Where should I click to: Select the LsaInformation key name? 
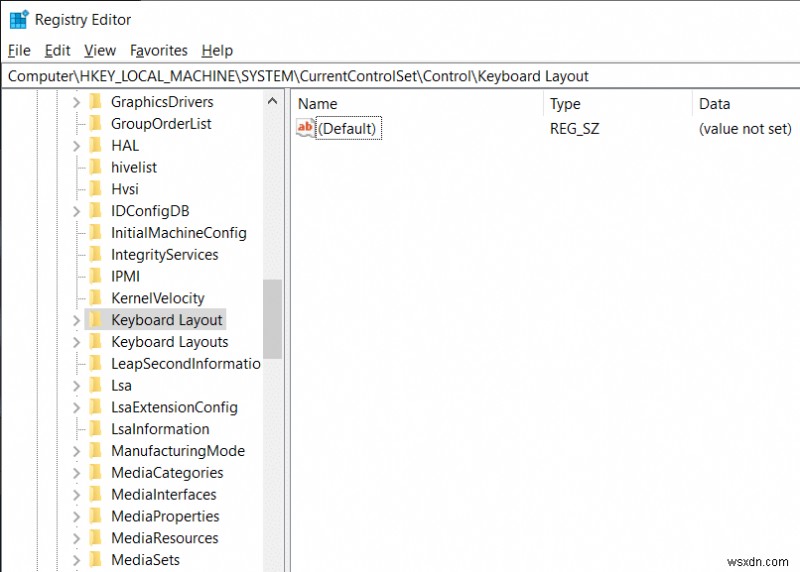[160, 429]
